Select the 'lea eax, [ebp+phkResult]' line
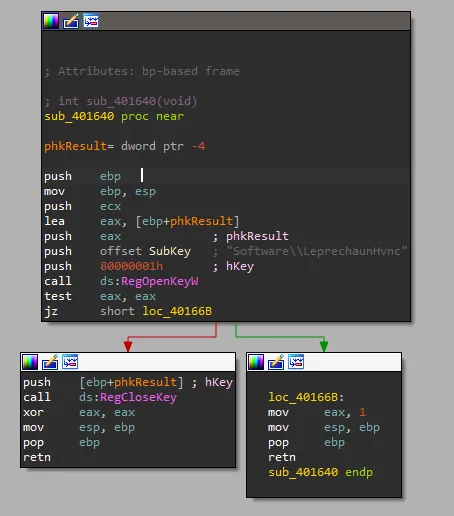The width and height of the screenshot is (454, 516). pyautogui.click(x=142, y=221)
